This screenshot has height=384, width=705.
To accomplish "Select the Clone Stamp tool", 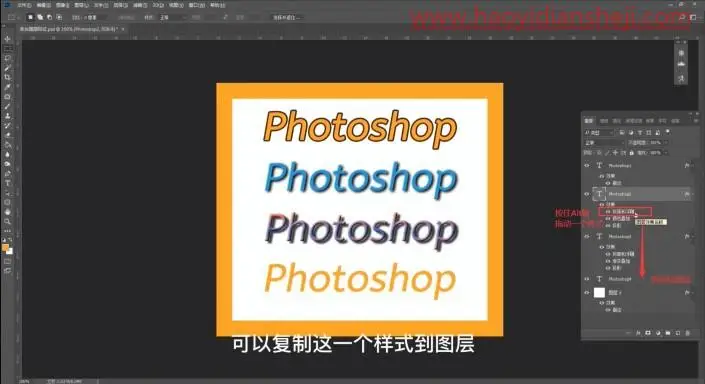I will pos(8,116).
